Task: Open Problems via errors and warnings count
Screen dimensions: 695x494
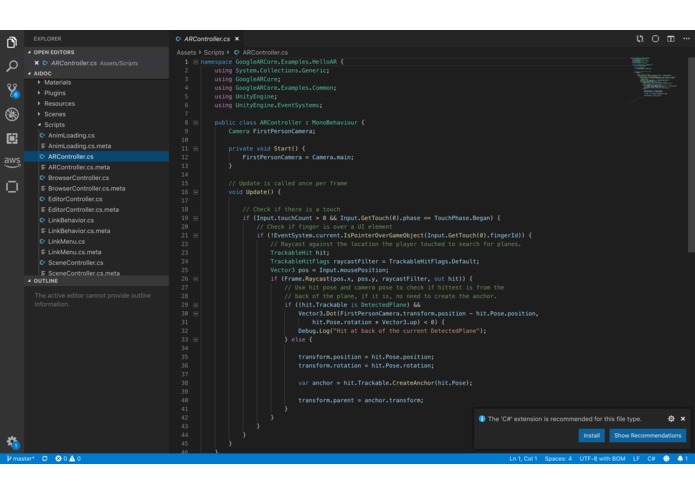Action: [x=68, y=459]
